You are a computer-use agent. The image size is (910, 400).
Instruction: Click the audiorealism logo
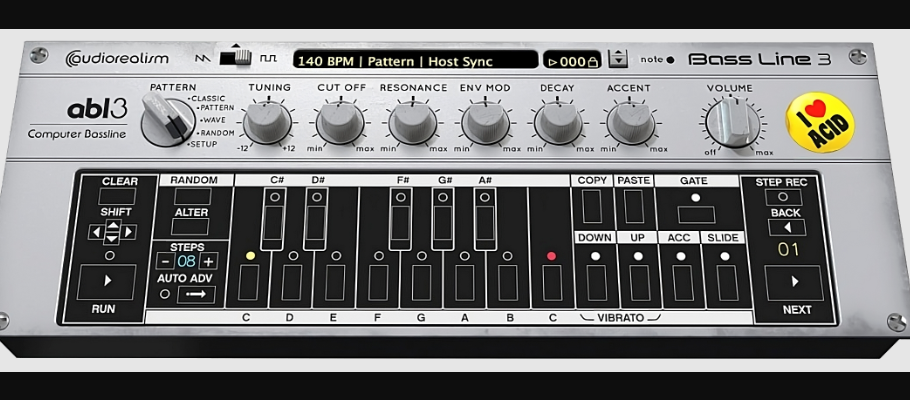point(117,58)
